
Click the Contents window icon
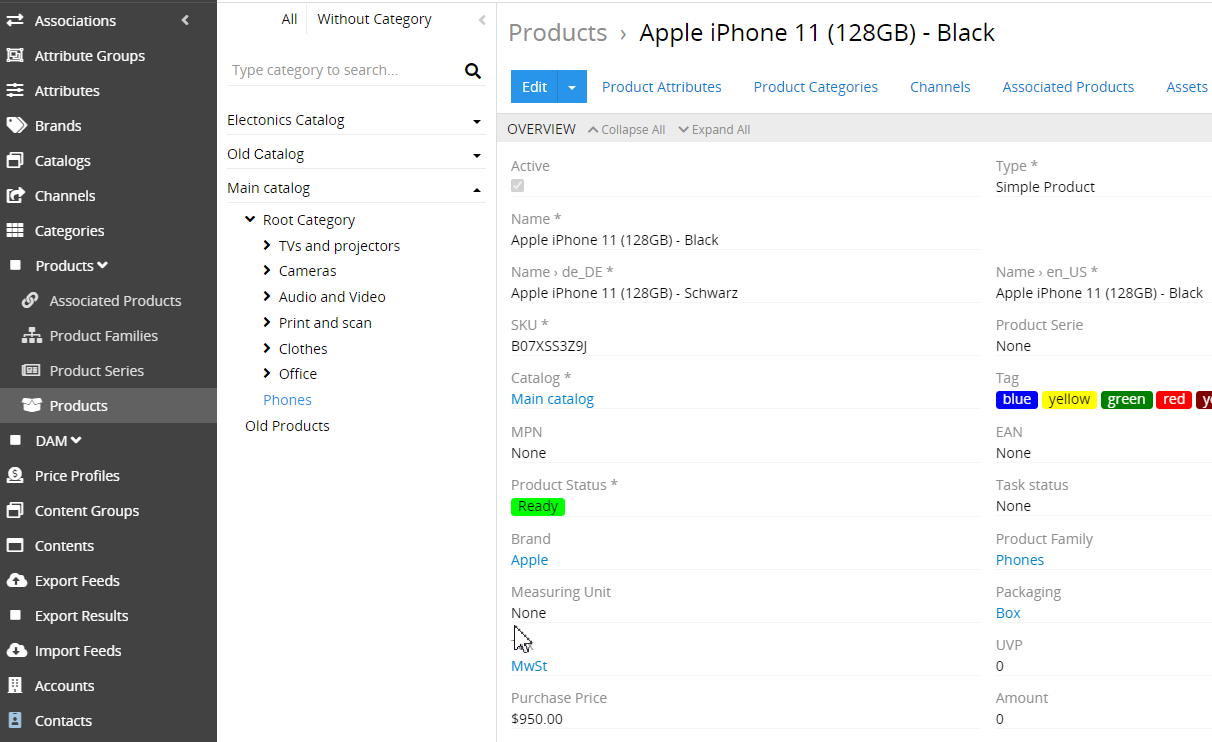pos(15,545)
